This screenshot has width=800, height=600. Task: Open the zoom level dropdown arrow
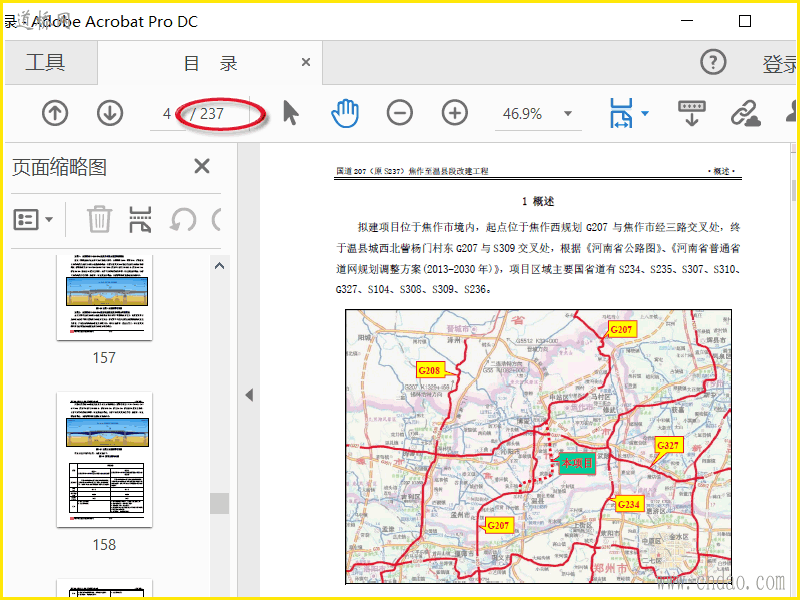pyautogui.click(x=568, y=113)
